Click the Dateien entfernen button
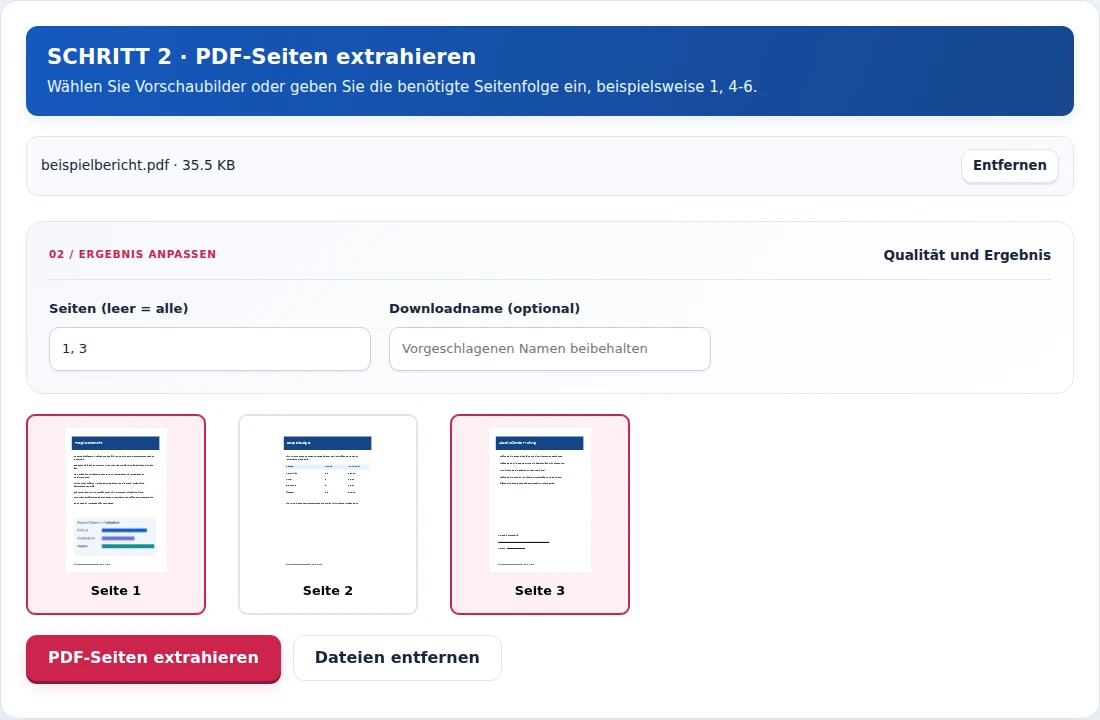Viewport: 1100px width, 720px height. pyautogui.click(x=397, y=658)
